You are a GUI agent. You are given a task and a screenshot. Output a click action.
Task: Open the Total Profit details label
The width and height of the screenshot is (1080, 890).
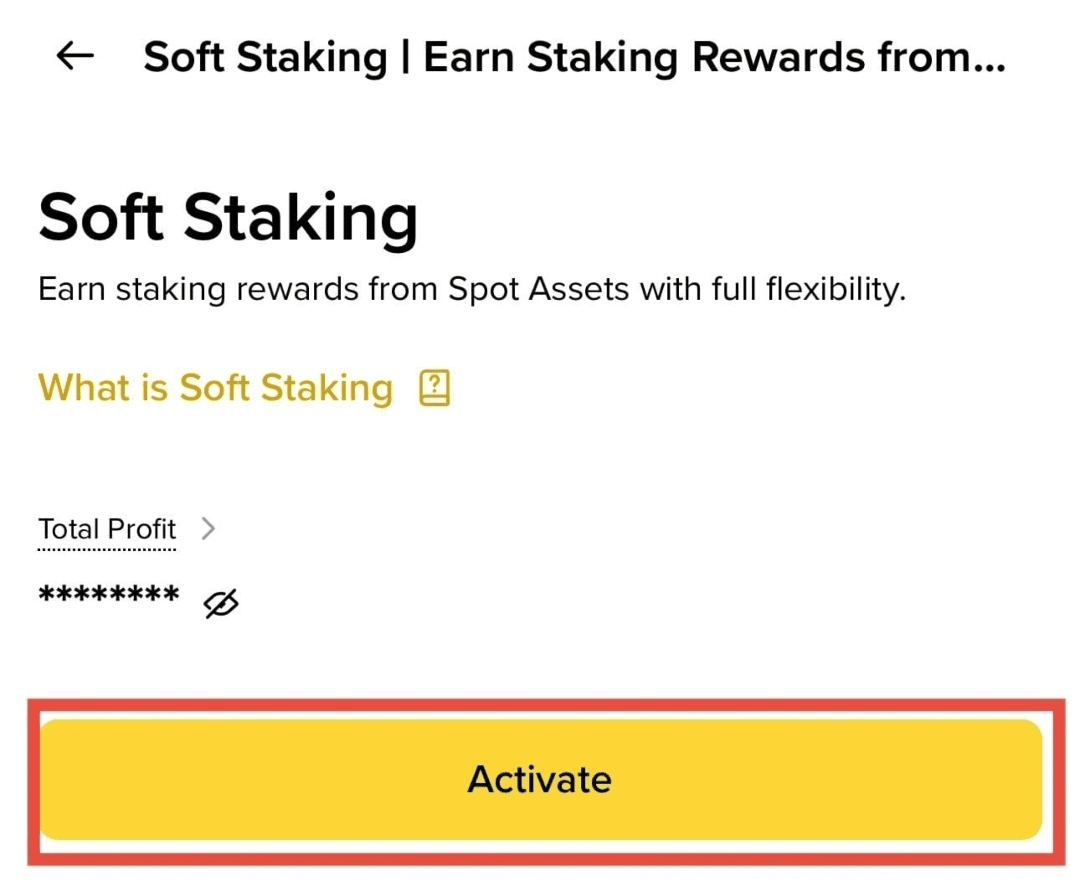pos(107,529)
